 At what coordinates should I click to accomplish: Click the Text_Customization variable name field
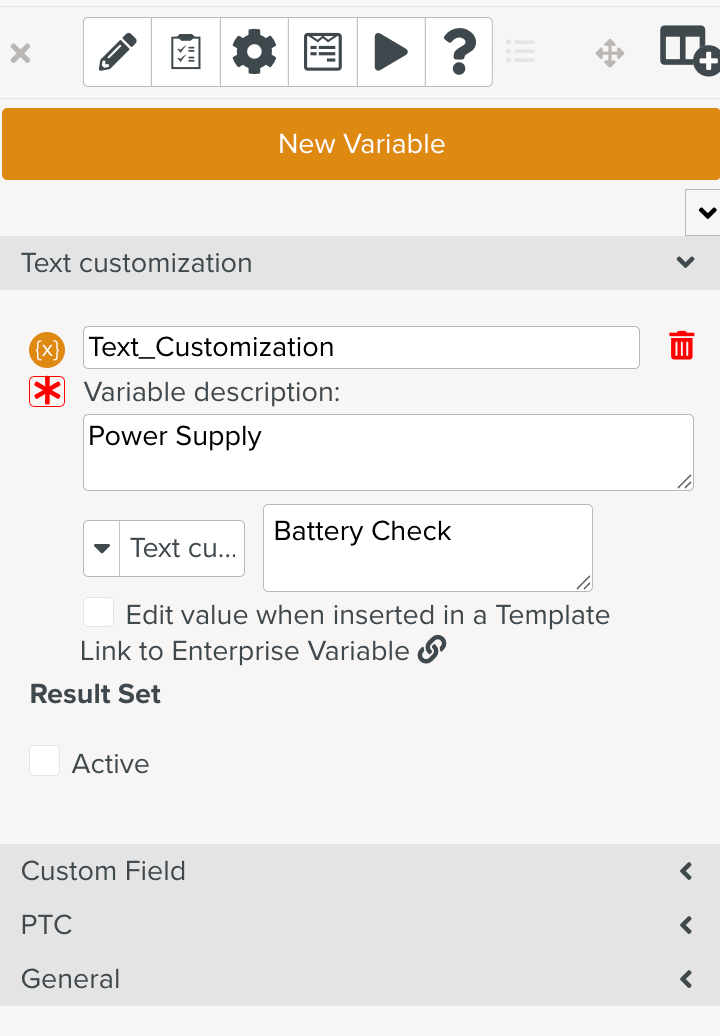coord(361,347)
